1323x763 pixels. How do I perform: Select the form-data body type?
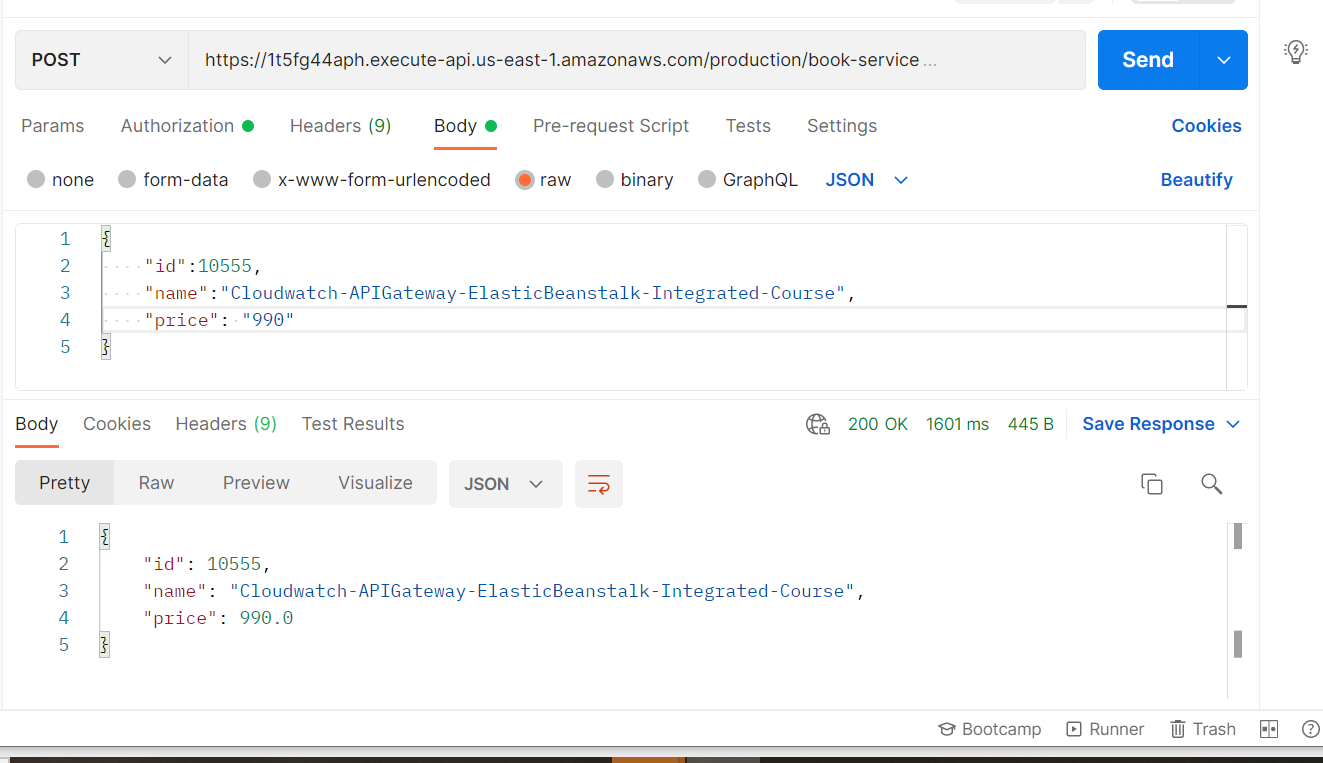tap(173, 179)
